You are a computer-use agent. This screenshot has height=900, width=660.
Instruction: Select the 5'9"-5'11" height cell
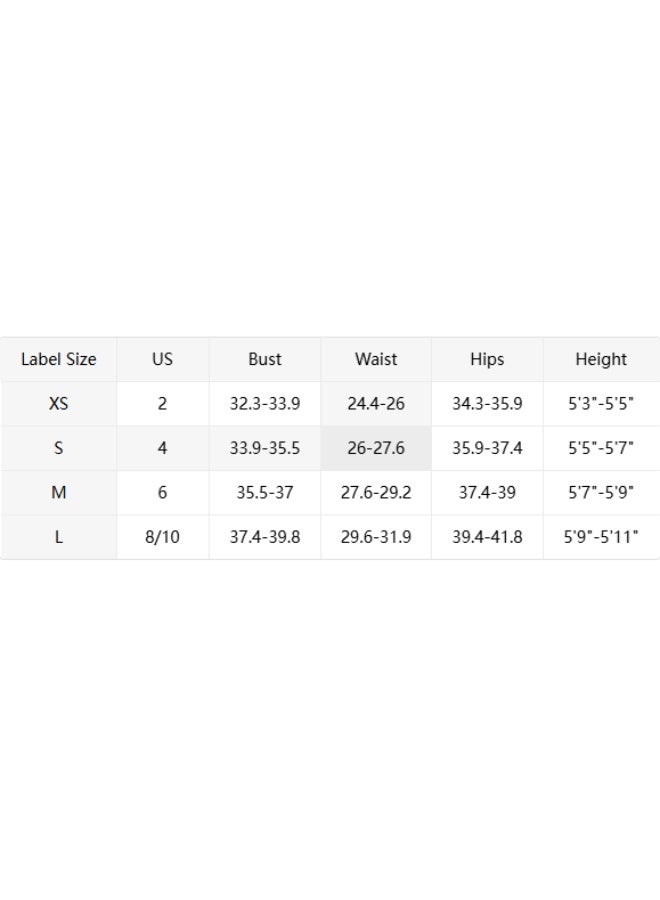click(601, 537)
